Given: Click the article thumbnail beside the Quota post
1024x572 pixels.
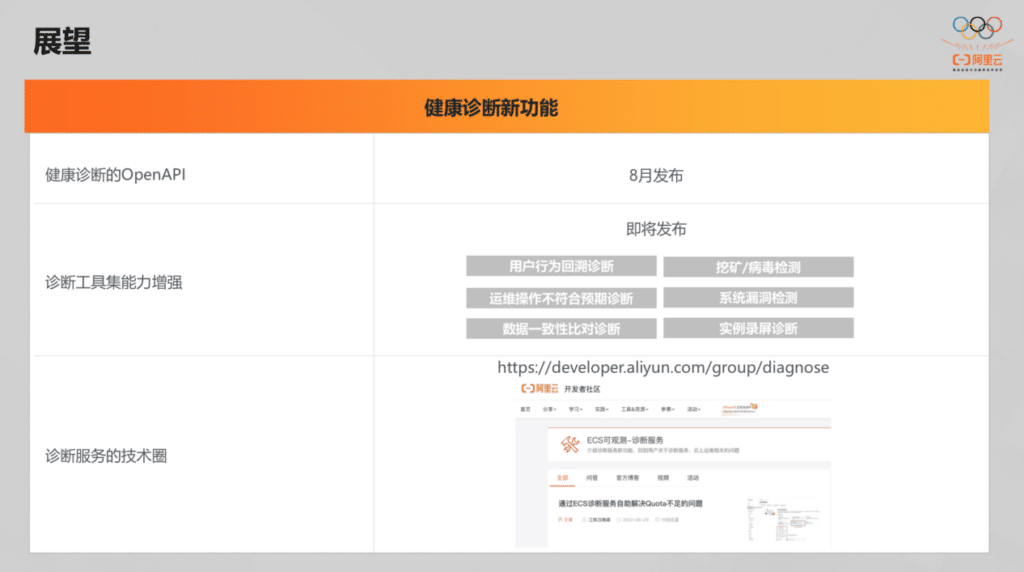Looking at the screenshot, I should 783,519.
